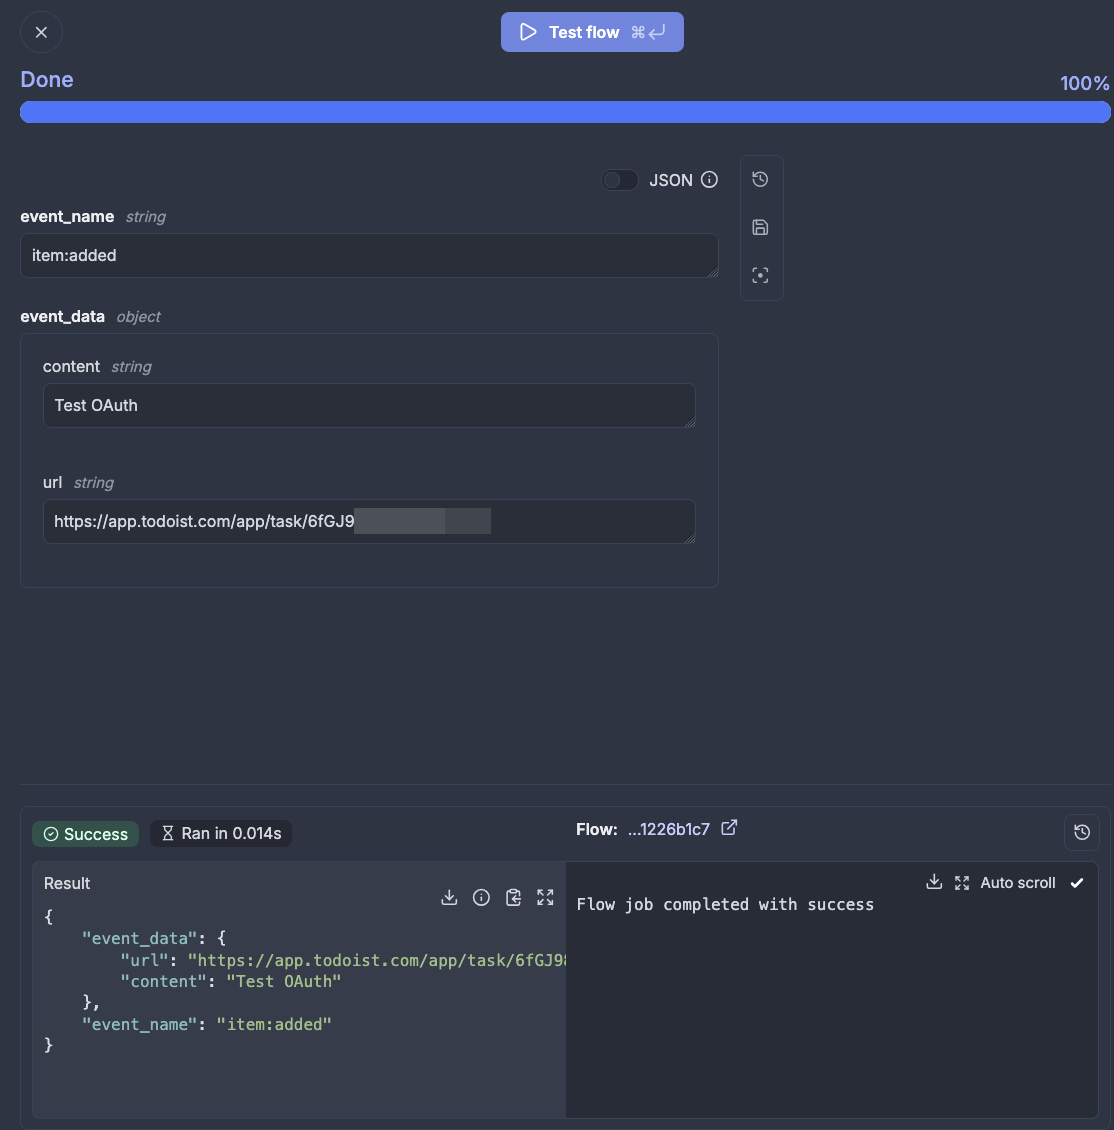1114x1130 pixels.
Task: Click the capture input icon below save
Action: pos(761,274)
